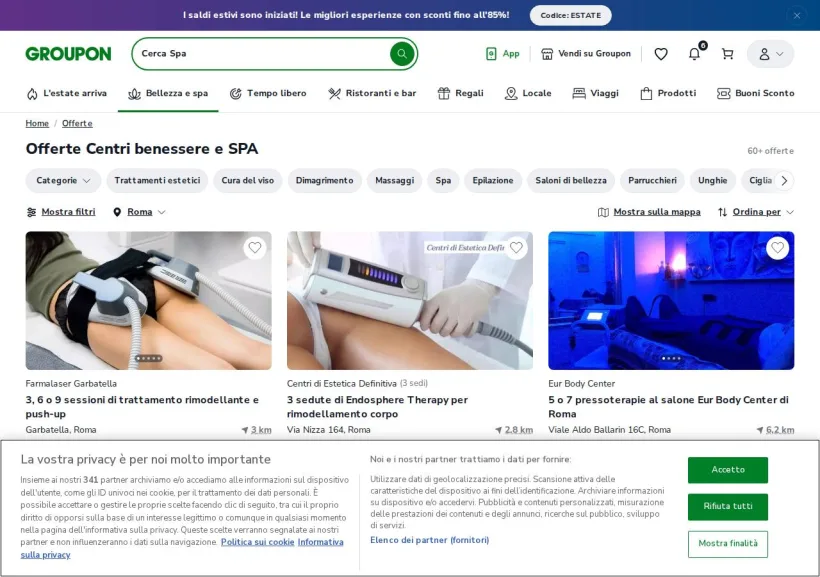Go to Home breadcrumb
The width and height of the screenshot is (820, 577).
click(37, 123)
